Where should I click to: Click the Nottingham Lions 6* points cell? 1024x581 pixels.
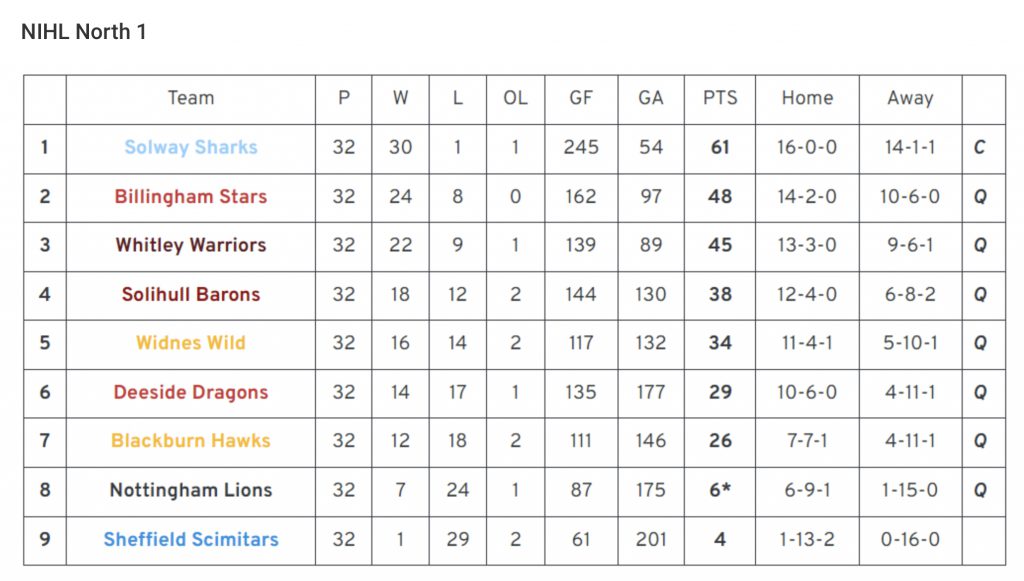(x=720, y=490)
